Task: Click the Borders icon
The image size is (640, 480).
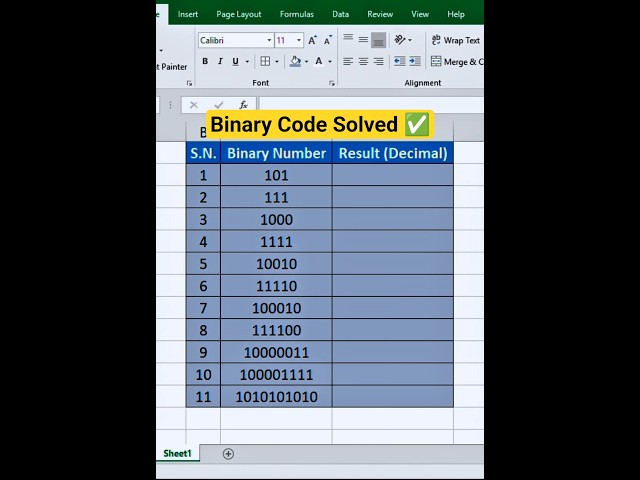Action: coord(265,61)
